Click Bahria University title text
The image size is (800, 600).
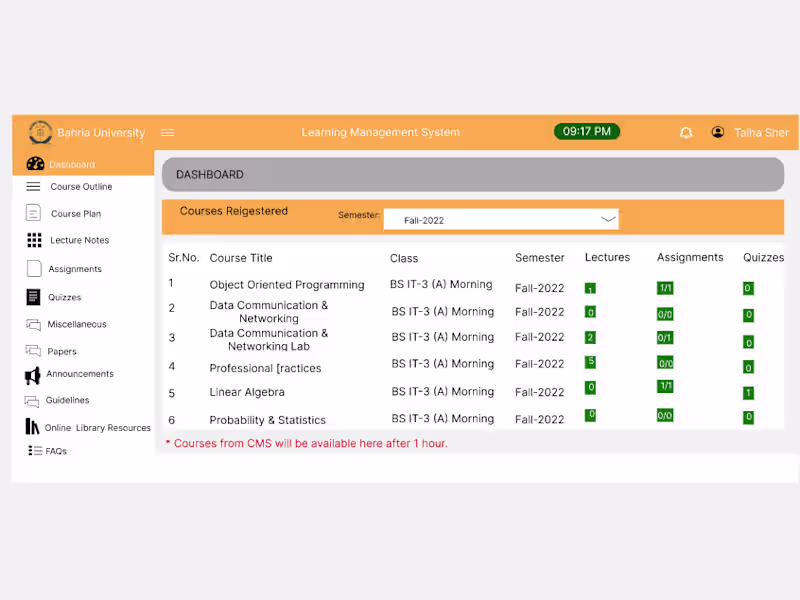[101, 133]
